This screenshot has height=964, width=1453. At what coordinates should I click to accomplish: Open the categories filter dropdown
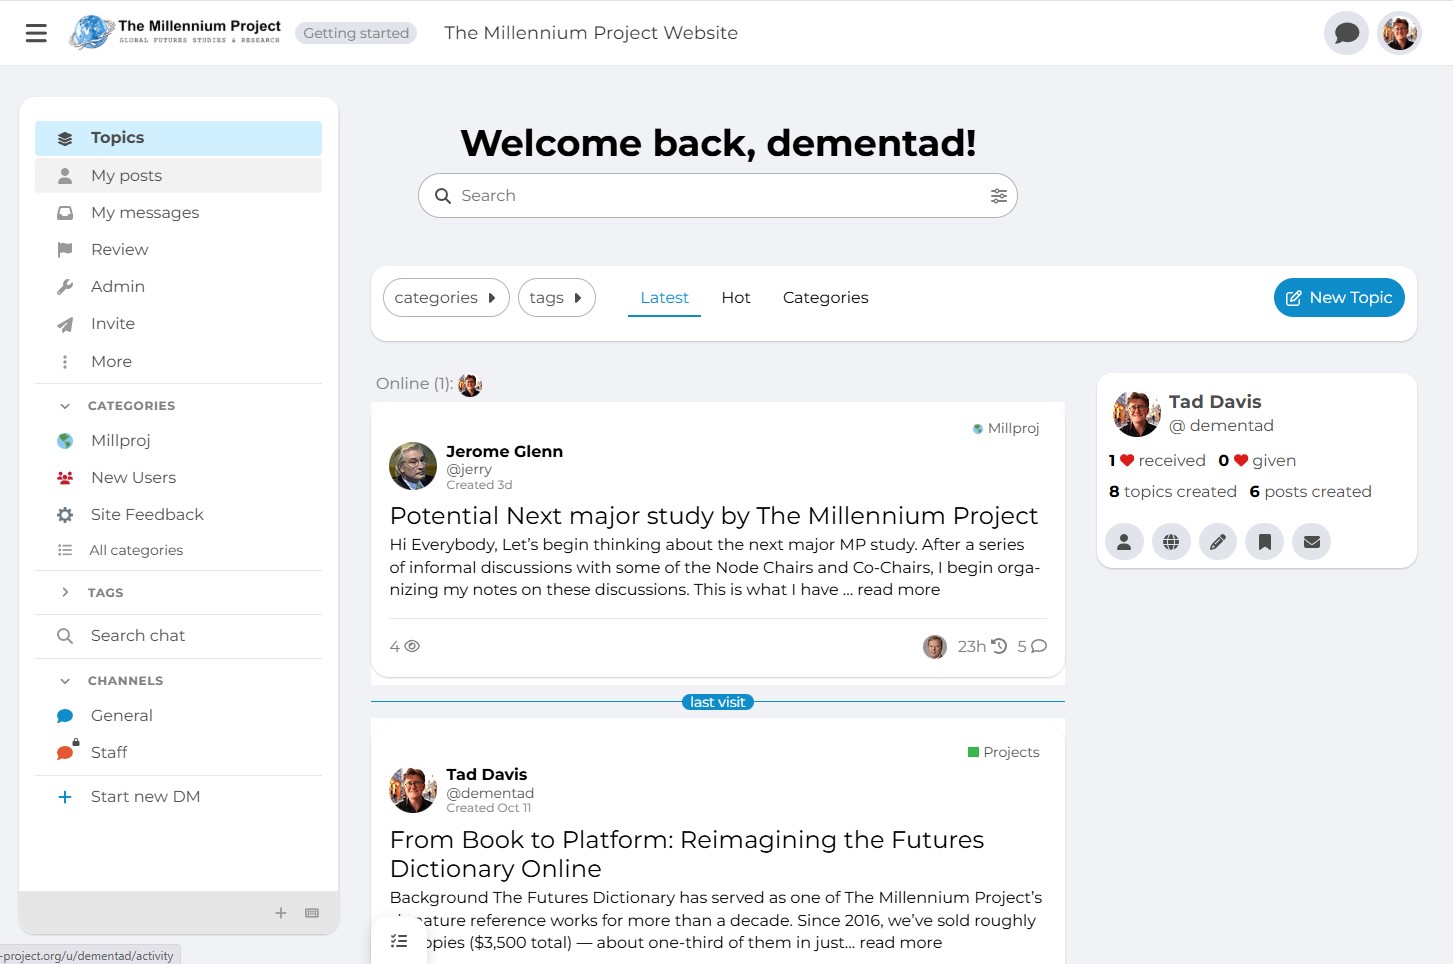(445, 298)
